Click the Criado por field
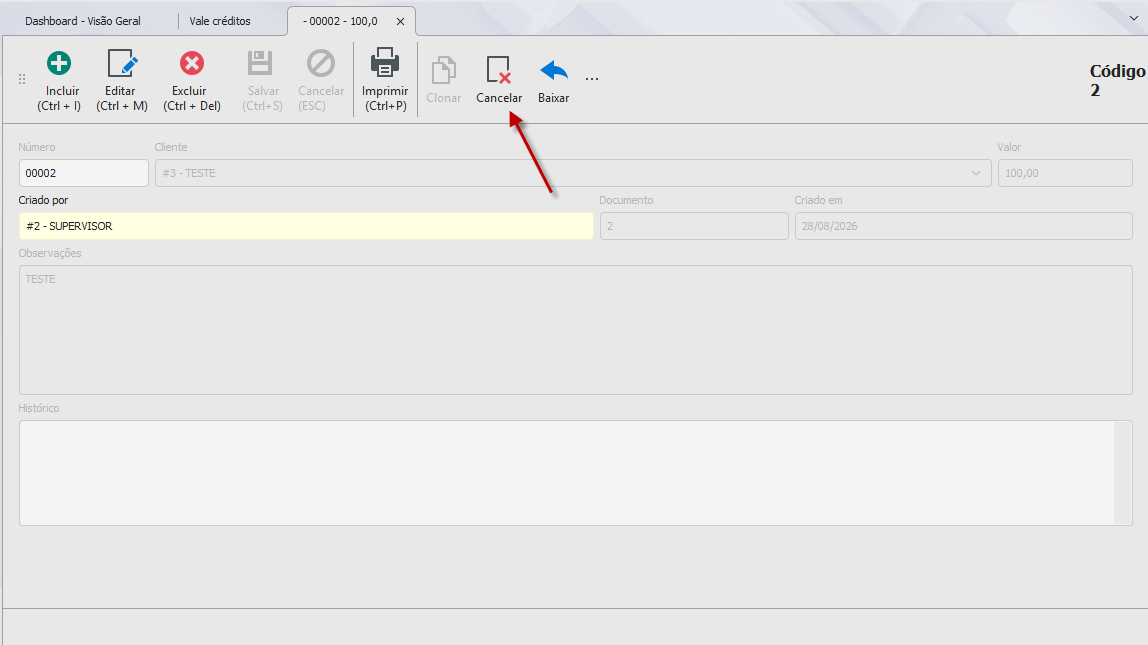This screenshot has width=1148, height=645. tap(306, 226)
